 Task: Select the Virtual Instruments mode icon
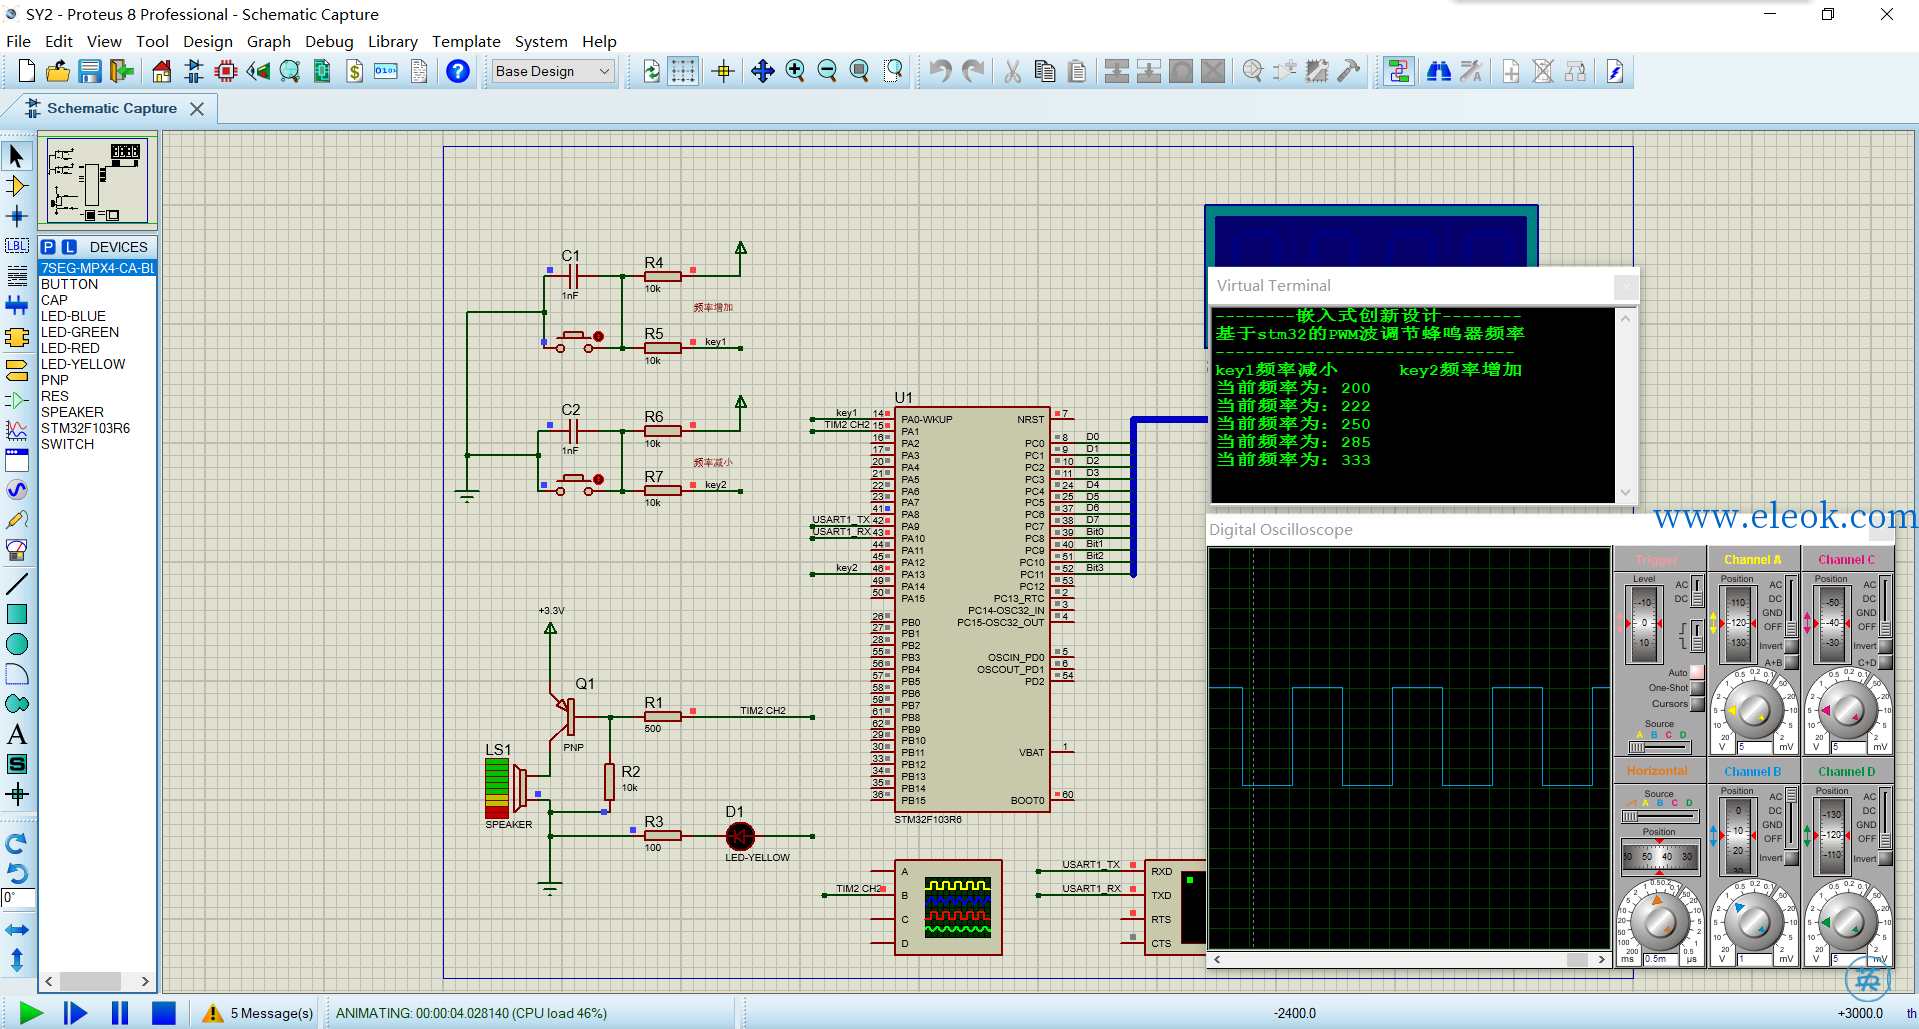(17, 550)
